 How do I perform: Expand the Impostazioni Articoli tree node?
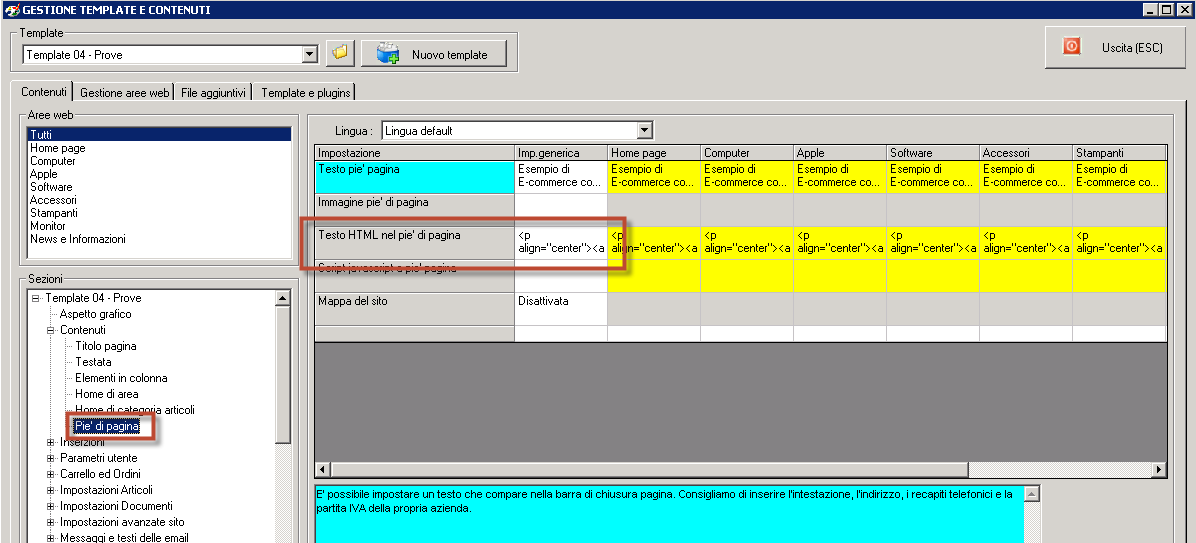point(50,490)
